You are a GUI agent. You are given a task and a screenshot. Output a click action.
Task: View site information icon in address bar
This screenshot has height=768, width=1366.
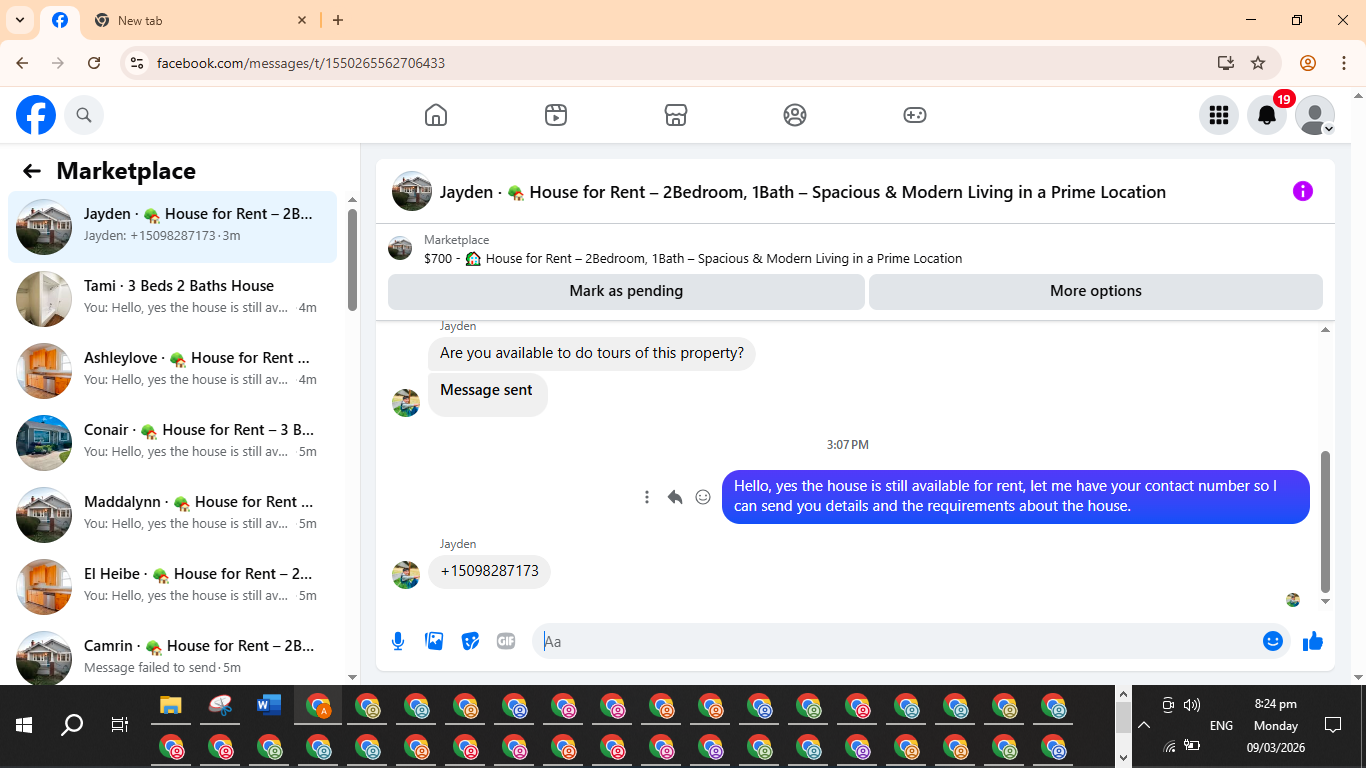click(x=137, y=63)
